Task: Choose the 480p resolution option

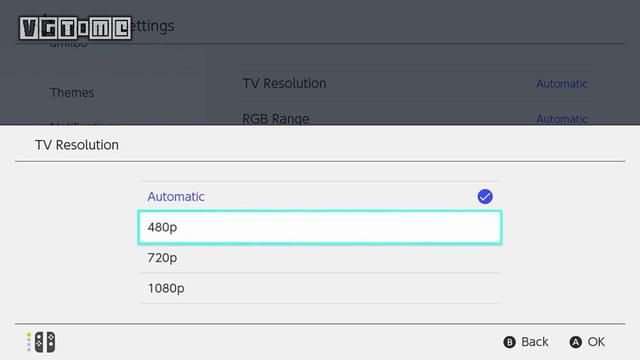Action: [x=320, y=227]
